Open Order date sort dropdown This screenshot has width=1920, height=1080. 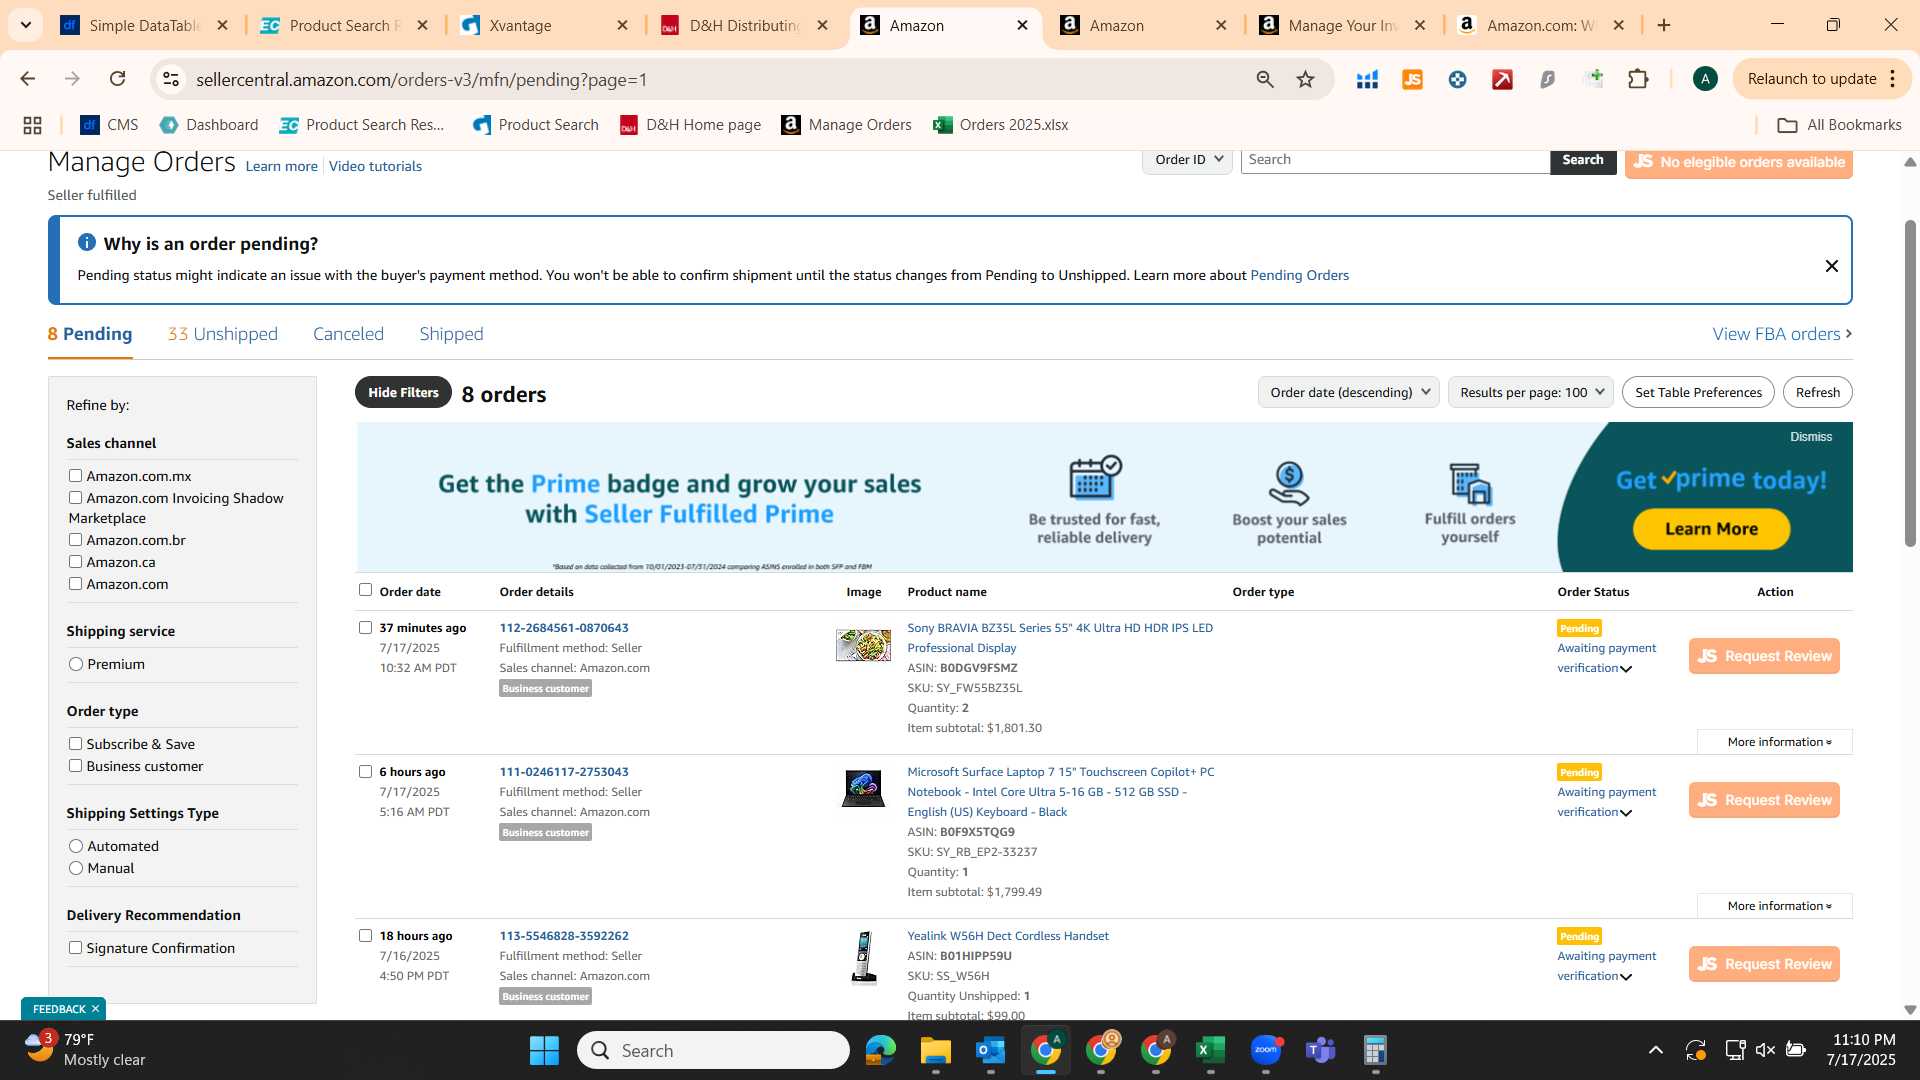(x=1348, y=392)
